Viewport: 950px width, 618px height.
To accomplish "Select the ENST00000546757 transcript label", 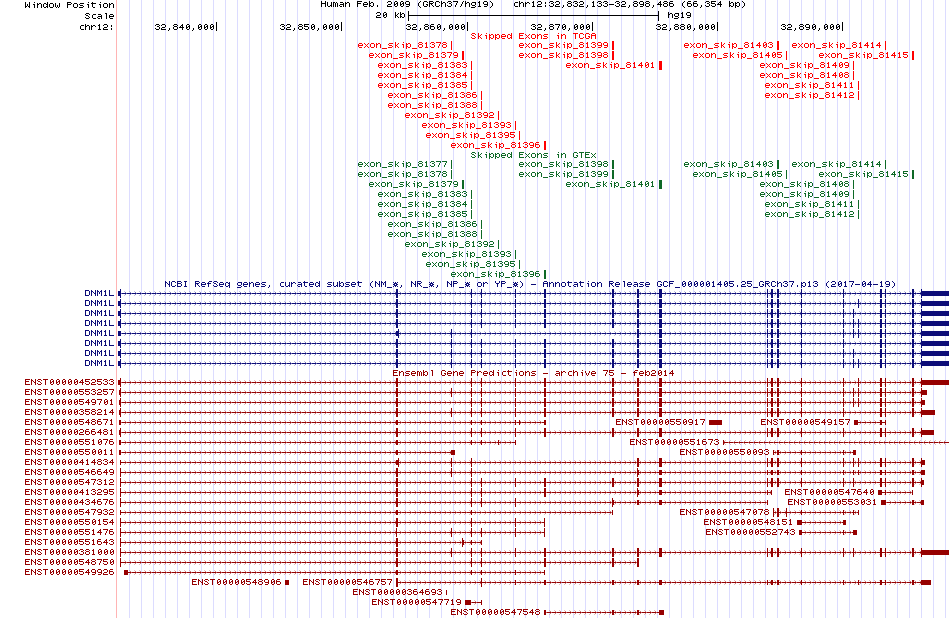I will (347, 582).
